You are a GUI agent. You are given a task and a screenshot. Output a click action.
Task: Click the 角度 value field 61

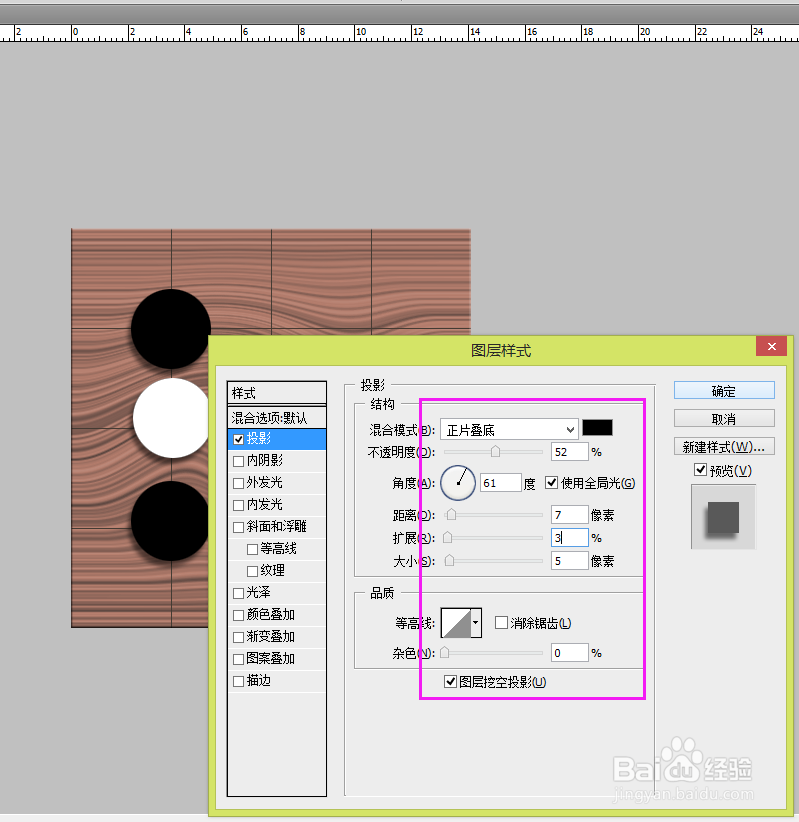501,483
